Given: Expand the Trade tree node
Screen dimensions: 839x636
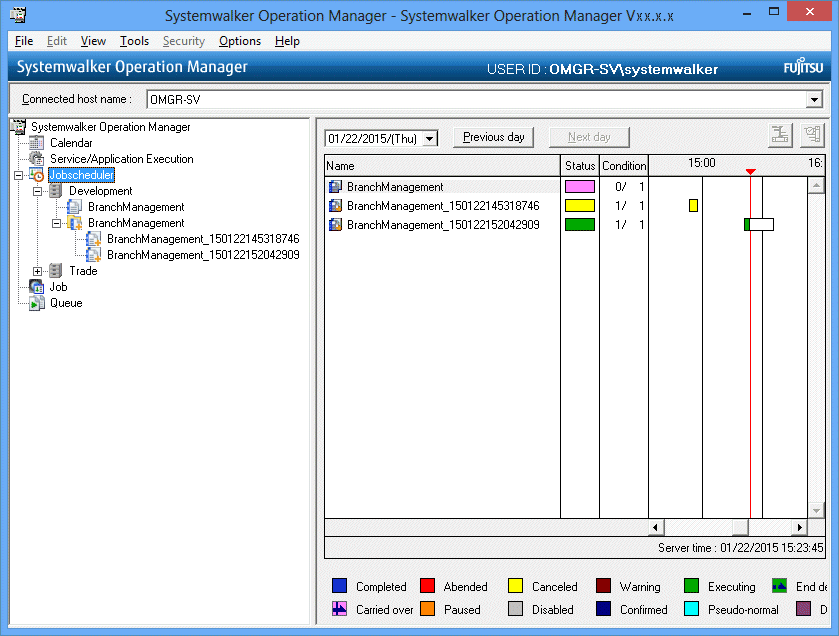Looking at the screenshot, I should coord(38,271).
